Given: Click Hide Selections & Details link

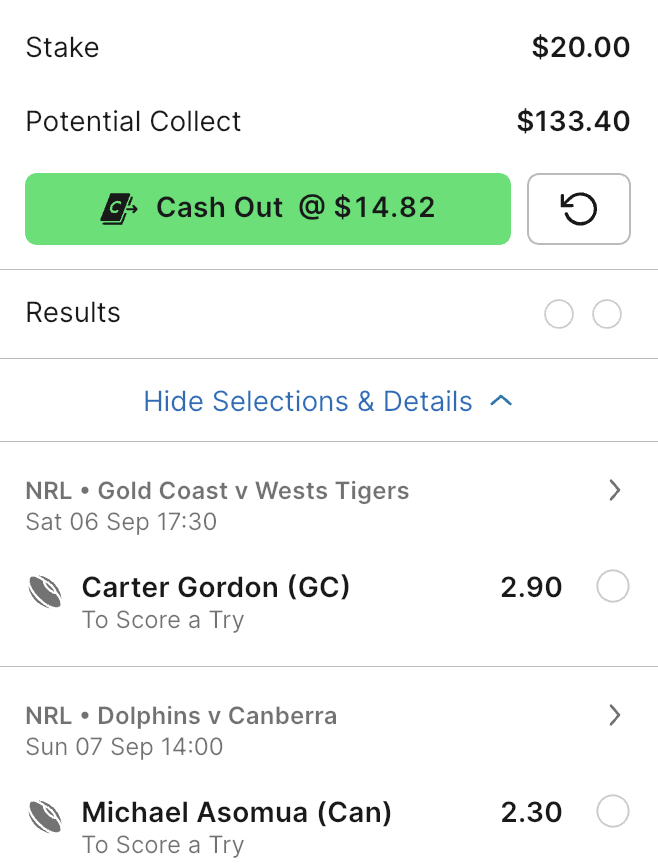Looking at the screenshot, I should click(308, 401).
